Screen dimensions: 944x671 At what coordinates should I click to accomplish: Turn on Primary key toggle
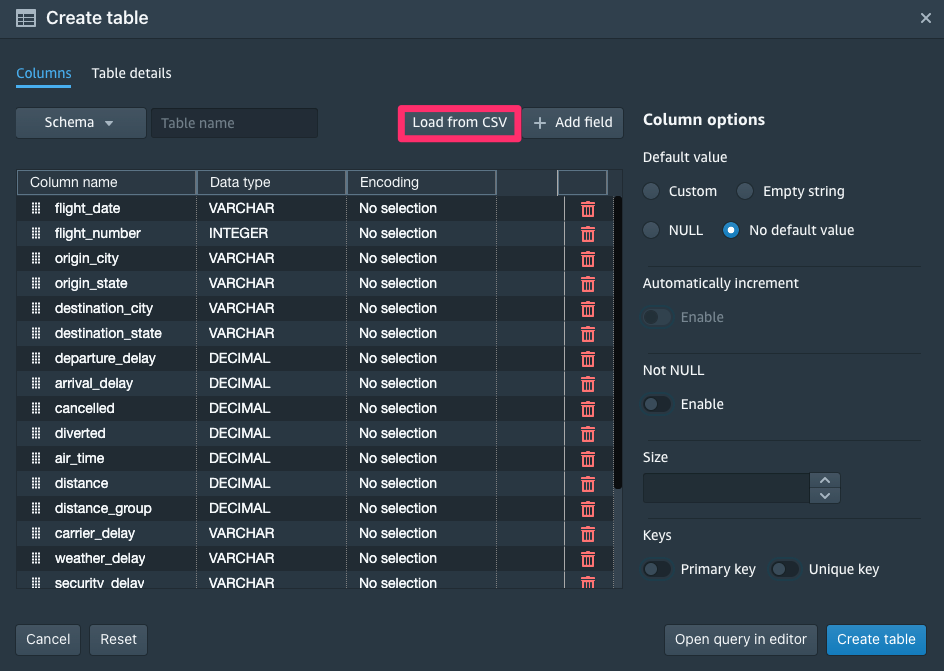point(657,569)
